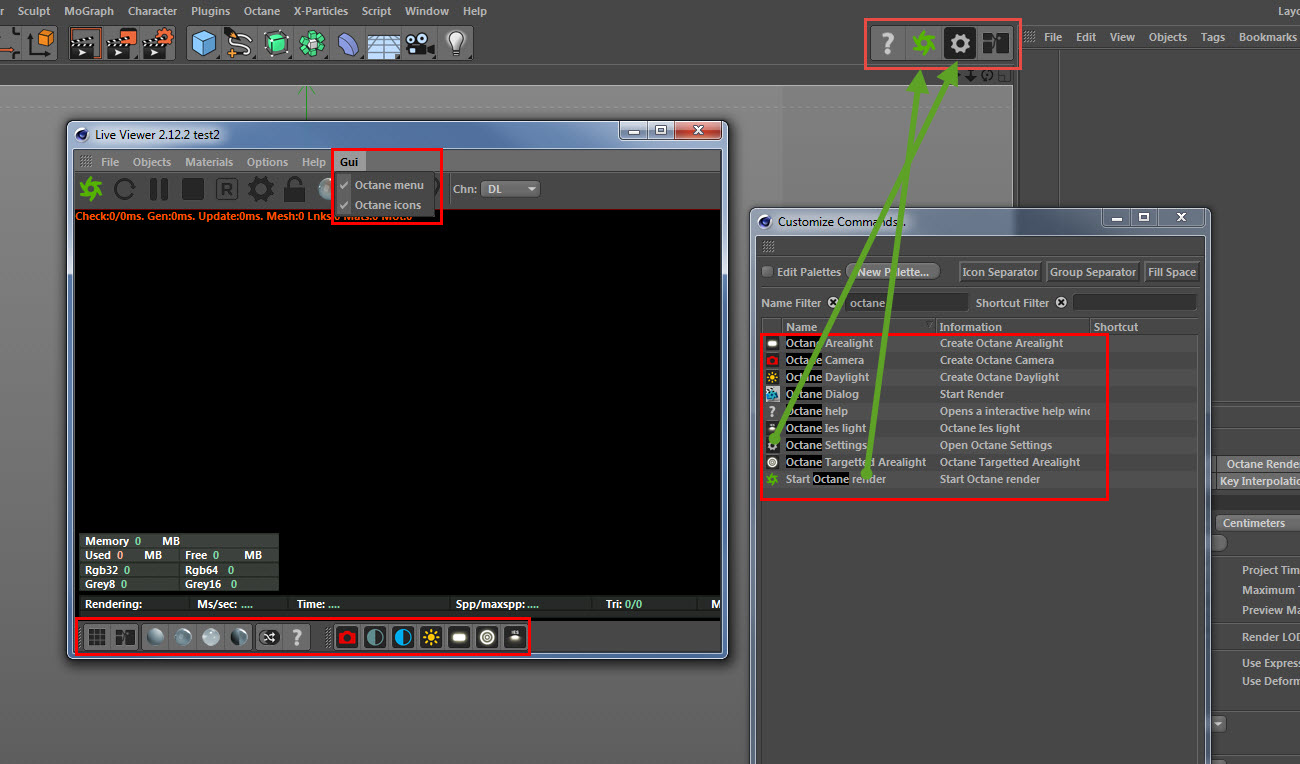
Task: Toggle the resolution lock padlock icon
Action: [294, 188]
